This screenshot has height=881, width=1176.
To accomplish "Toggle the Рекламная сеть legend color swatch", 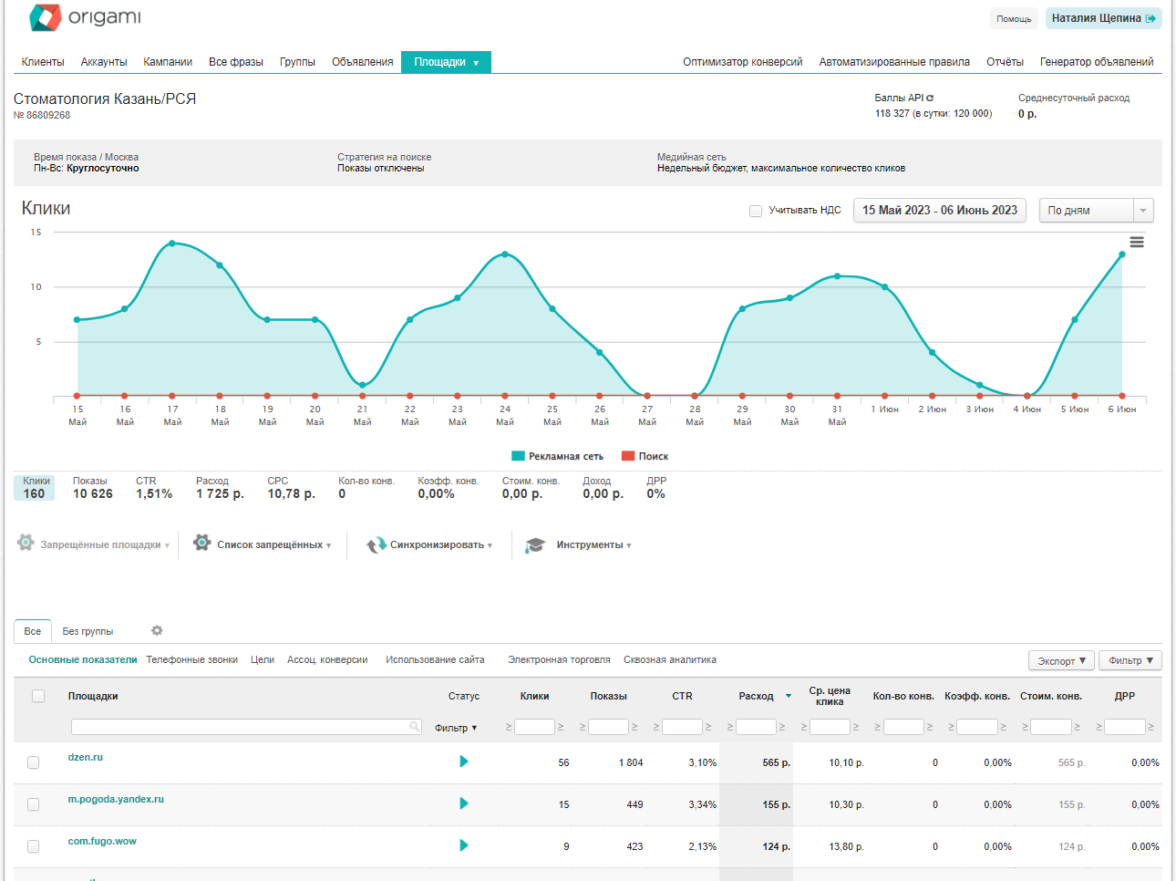I will pos(518,456).
